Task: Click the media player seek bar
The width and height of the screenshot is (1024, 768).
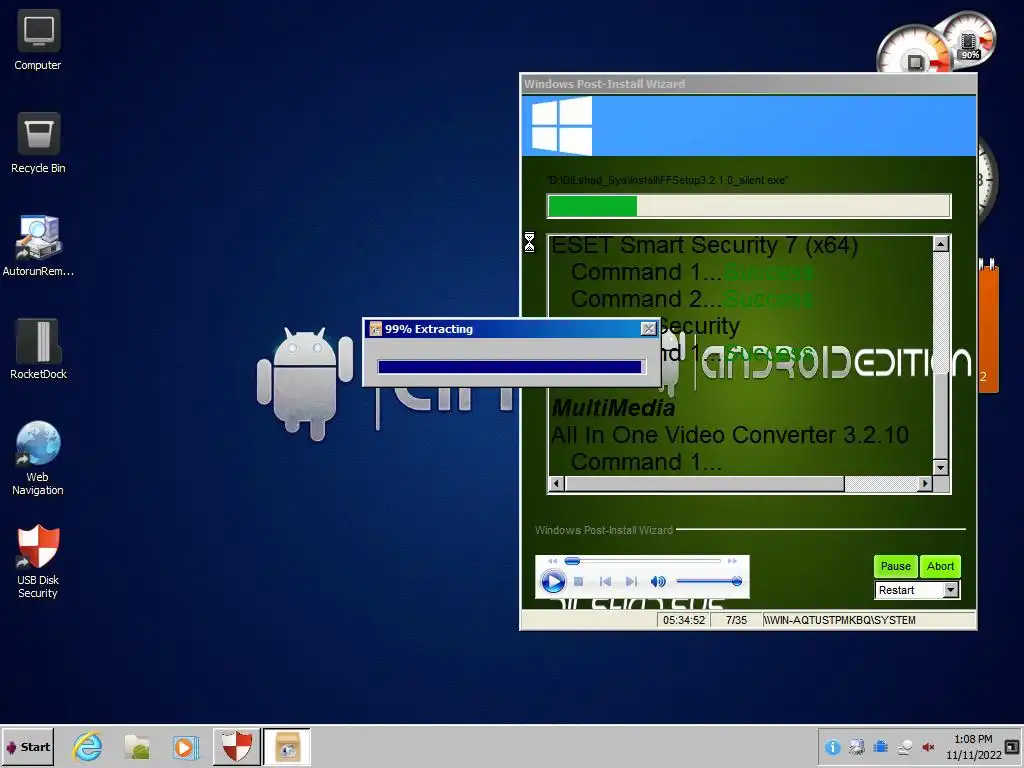Action: pyautogui.click(x=643, y=561)
